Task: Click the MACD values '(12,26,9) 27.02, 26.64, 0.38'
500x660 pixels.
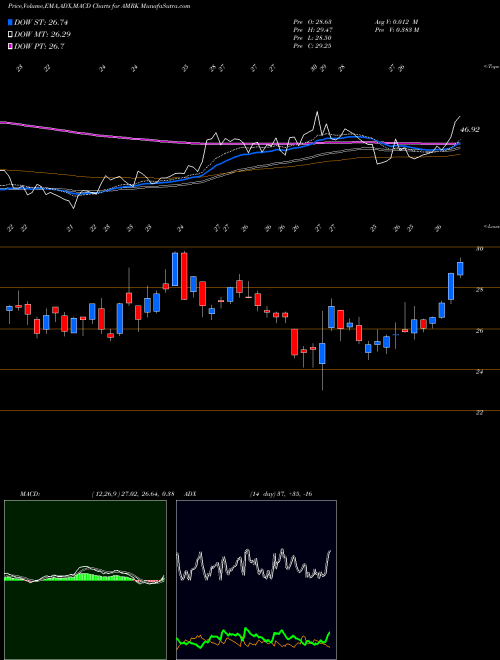Action: (133, 494)
